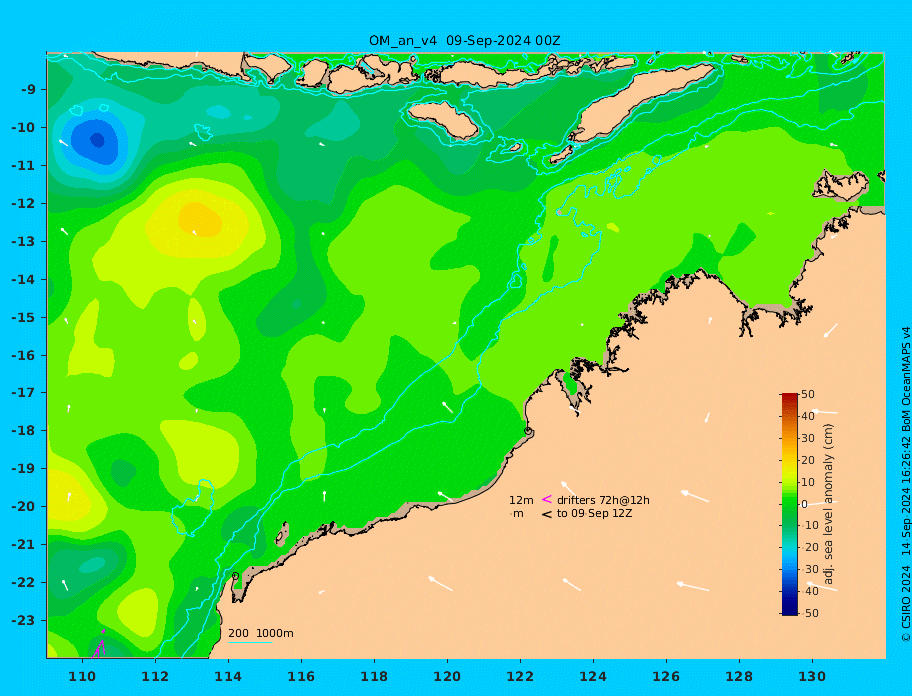Click the green zero level on the colorbar
The width and height of the screenshot is (912, 696).
point(789,504)
